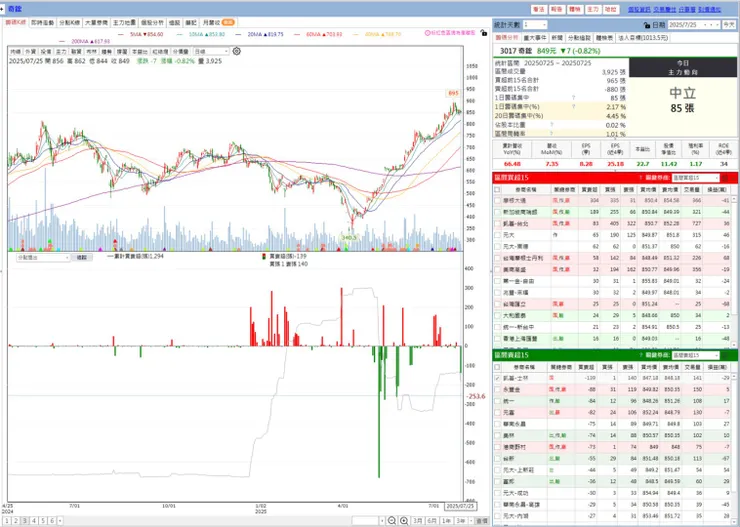Click the red icon in 區間買超15 header
This screenshot has height=527, width=740.
tap(725, 178)
